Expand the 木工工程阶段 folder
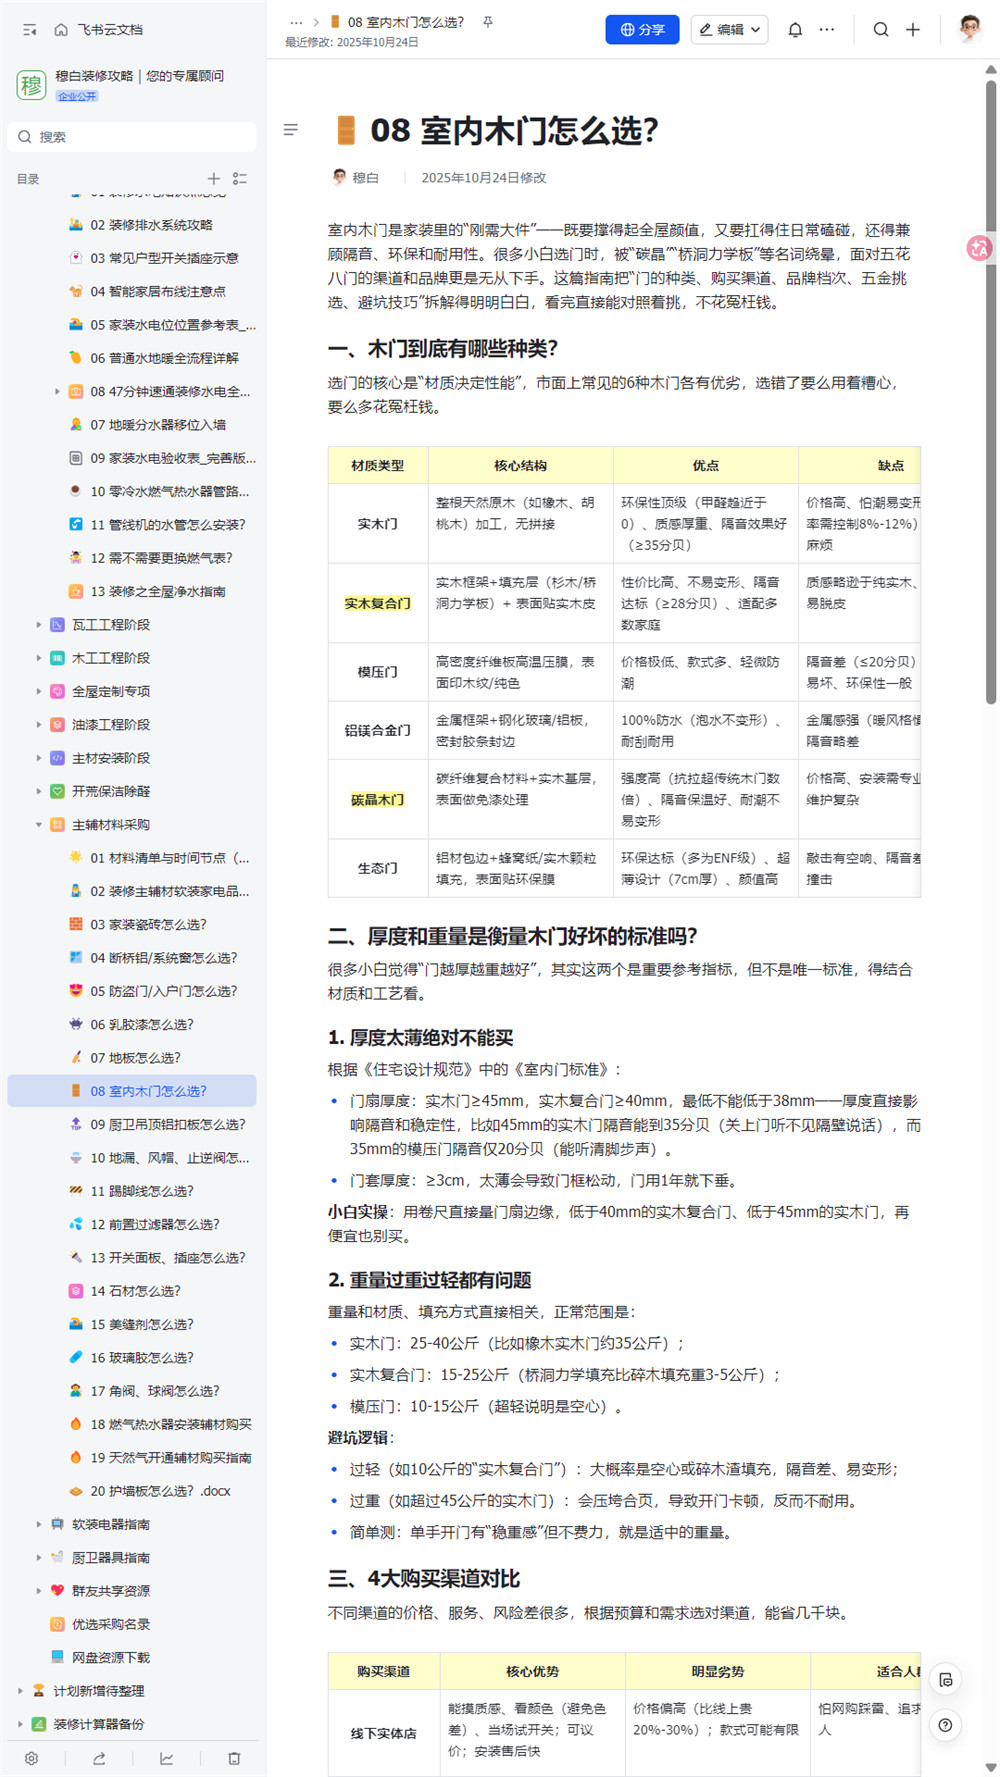Screen dimensions: 1000x1777 click(39, 658)
